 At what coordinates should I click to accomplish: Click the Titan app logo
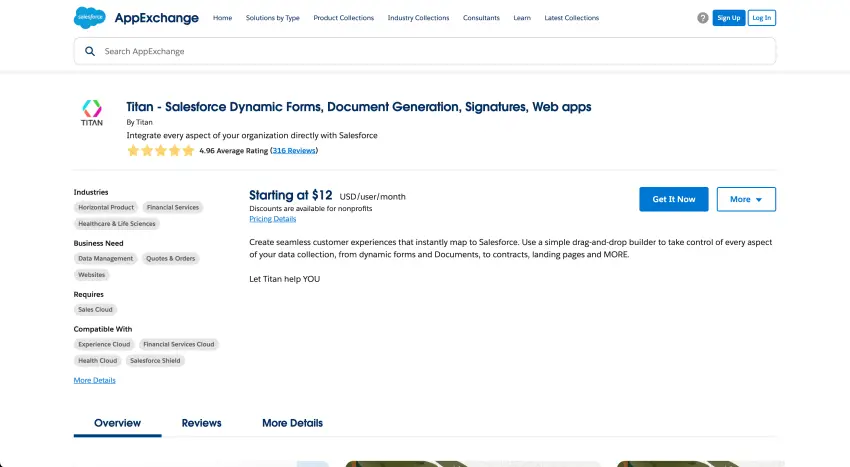coord(91,114)
